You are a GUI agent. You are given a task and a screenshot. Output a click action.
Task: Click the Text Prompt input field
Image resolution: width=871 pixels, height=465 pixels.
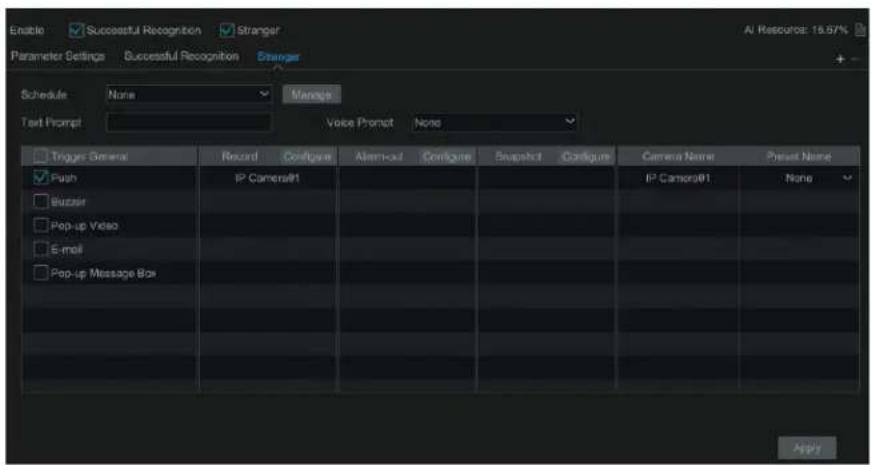pyautogui.click(x=189, y=123)
